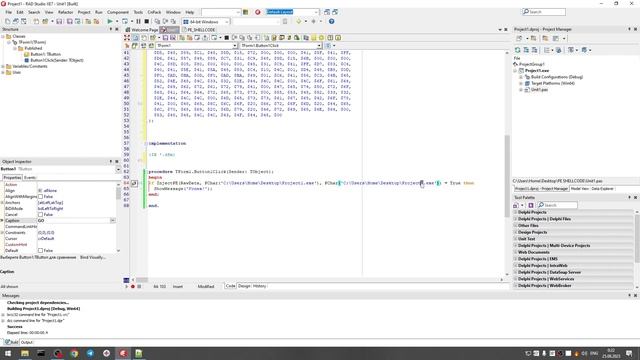Click the Object Inspector vertical scrollbar thumb

[118, 194]
